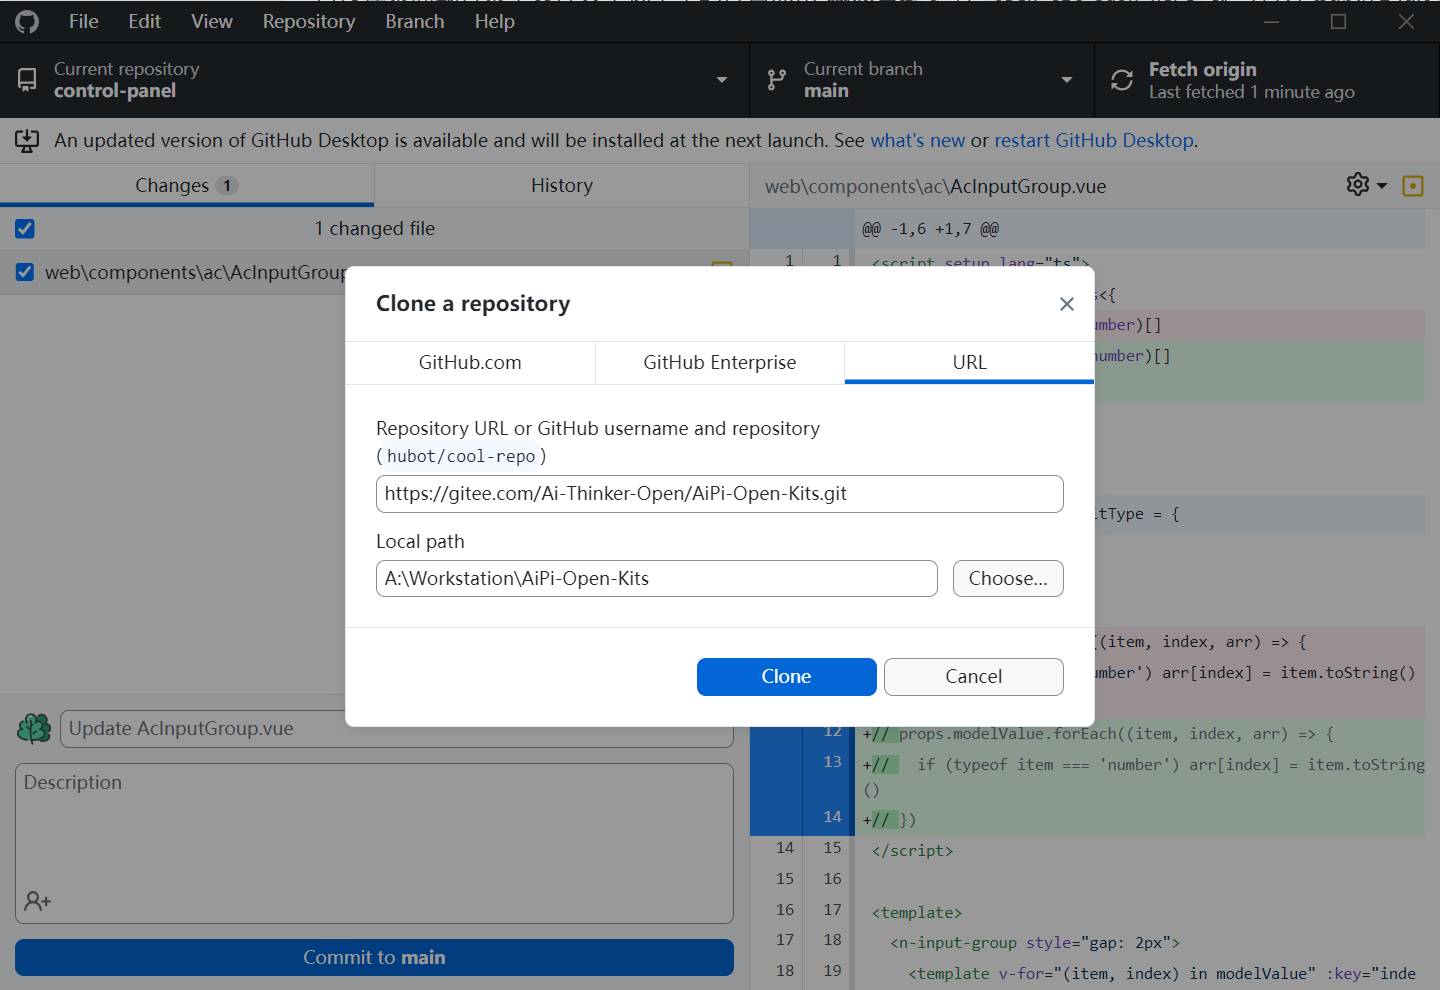The height and width of the screenshot is (990, 1440).
Task: Close the Clone a repository dialog
Action: [x=1066, y=304]
